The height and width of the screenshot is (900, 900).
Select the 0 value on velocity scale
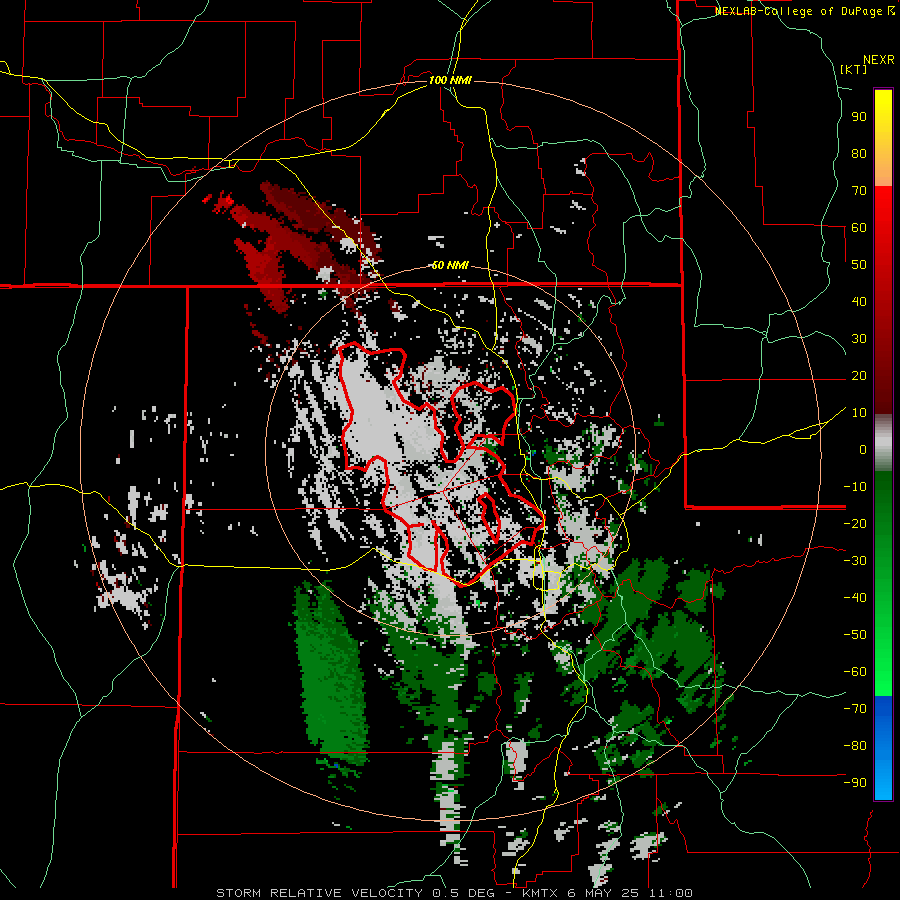click(863, 450)
